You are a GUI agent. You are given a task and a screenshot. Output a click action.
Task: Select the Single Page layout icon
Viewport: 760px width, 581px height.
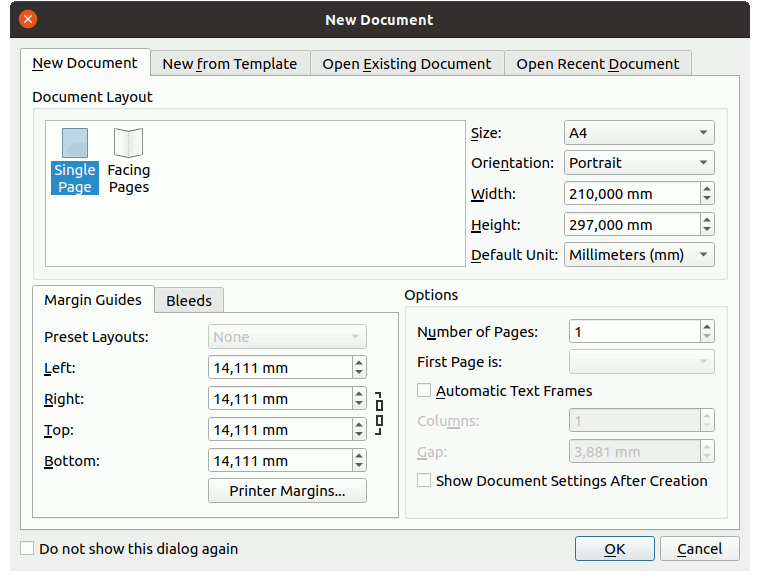(x=75, y=160)
